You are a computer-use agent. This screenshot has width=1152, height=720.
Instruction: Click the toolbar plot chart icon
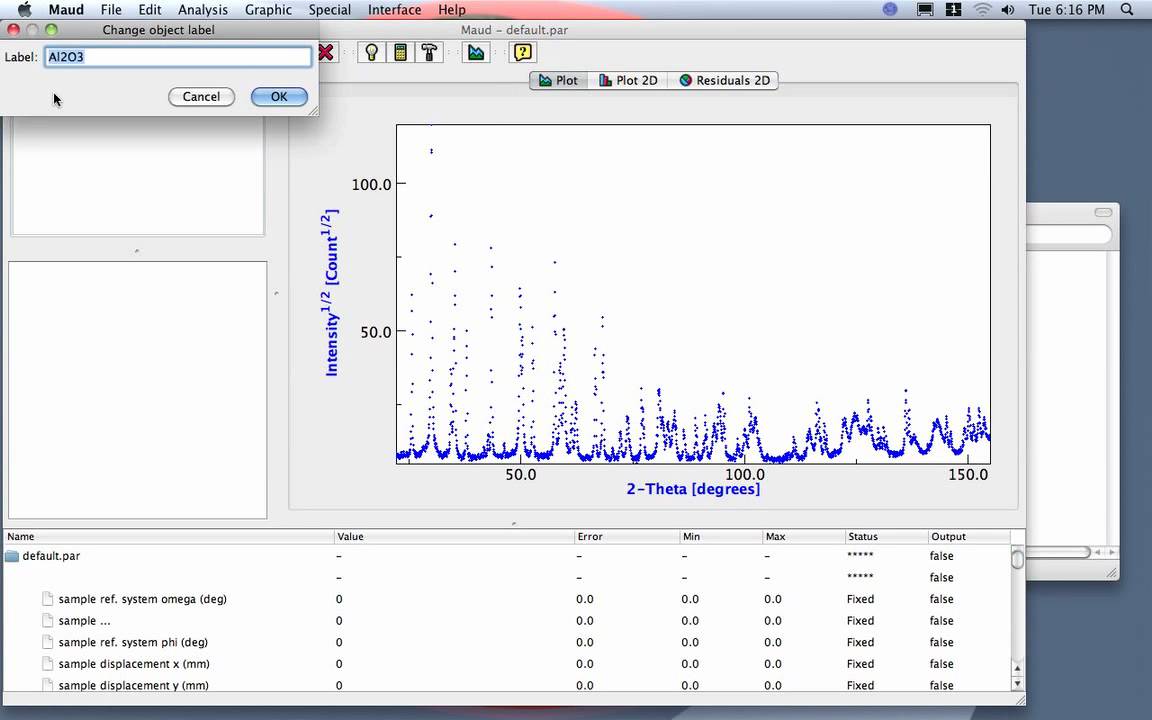(x=476, y=52)
